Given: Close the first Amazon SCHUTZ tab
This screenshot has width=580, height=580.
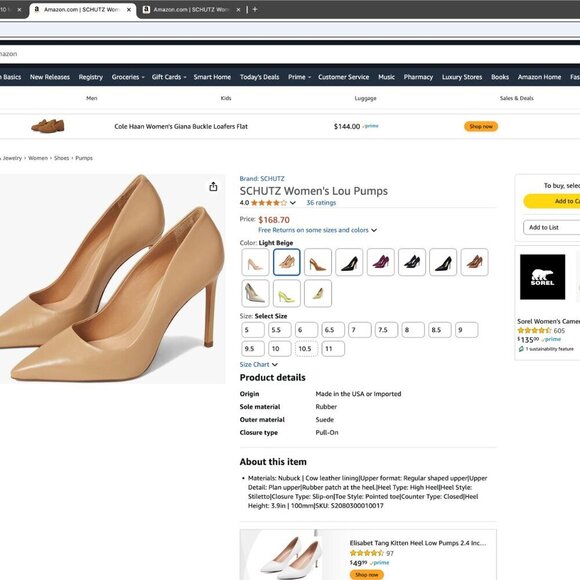Looking at the screenshot, I should 129,10.
